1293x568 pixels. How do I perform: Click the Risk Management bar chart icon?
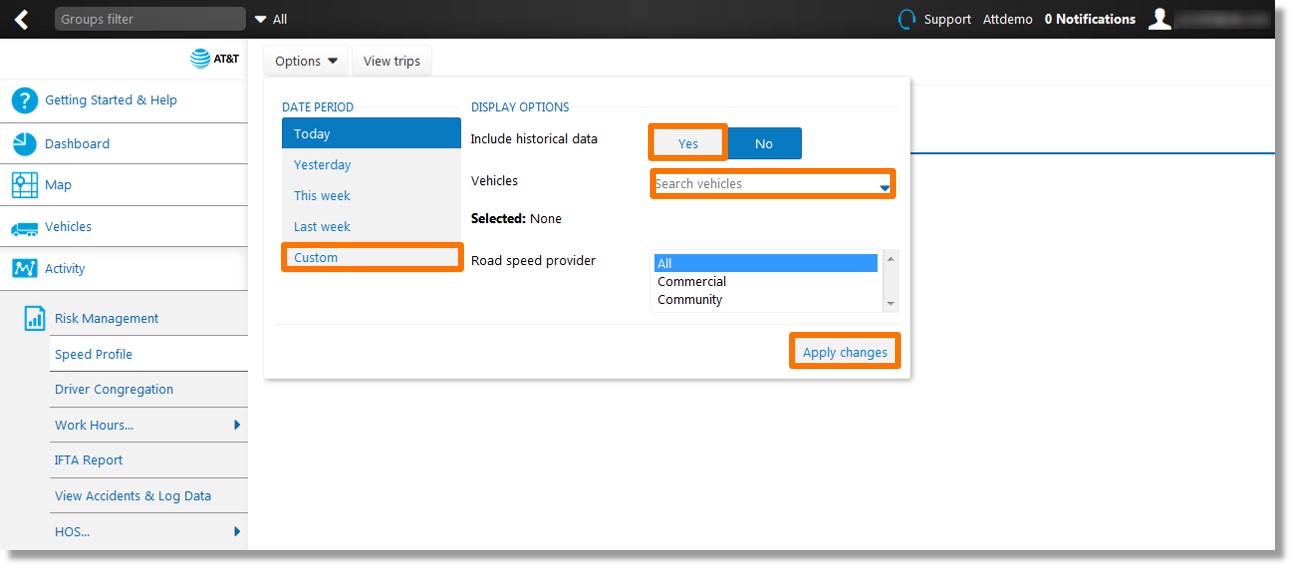[35, 319]
